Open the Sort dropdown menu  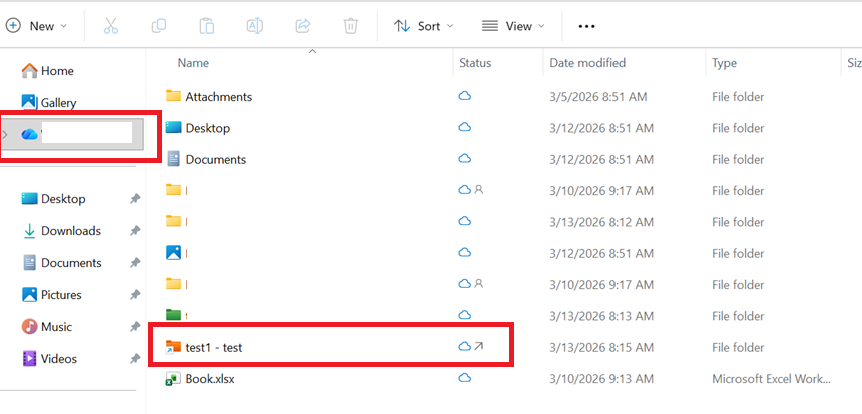(x=424, y=26)
